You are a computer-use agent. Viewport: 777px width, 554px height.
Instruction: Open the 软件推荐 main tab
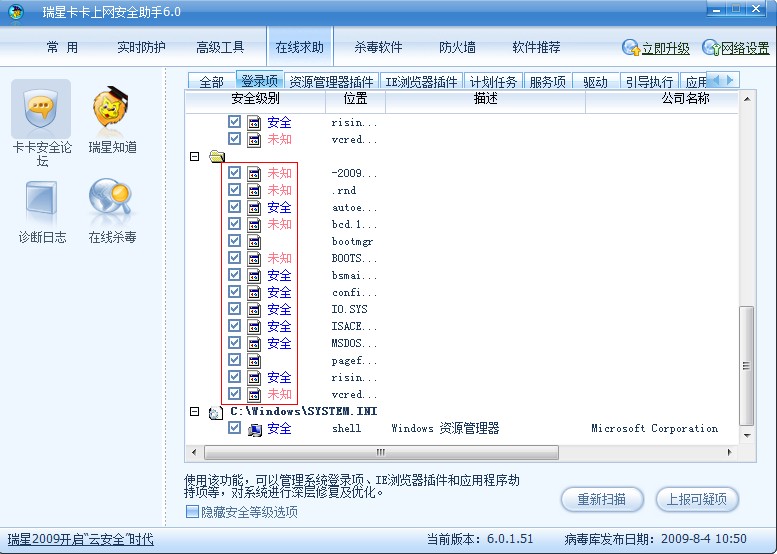pos(536,48)
